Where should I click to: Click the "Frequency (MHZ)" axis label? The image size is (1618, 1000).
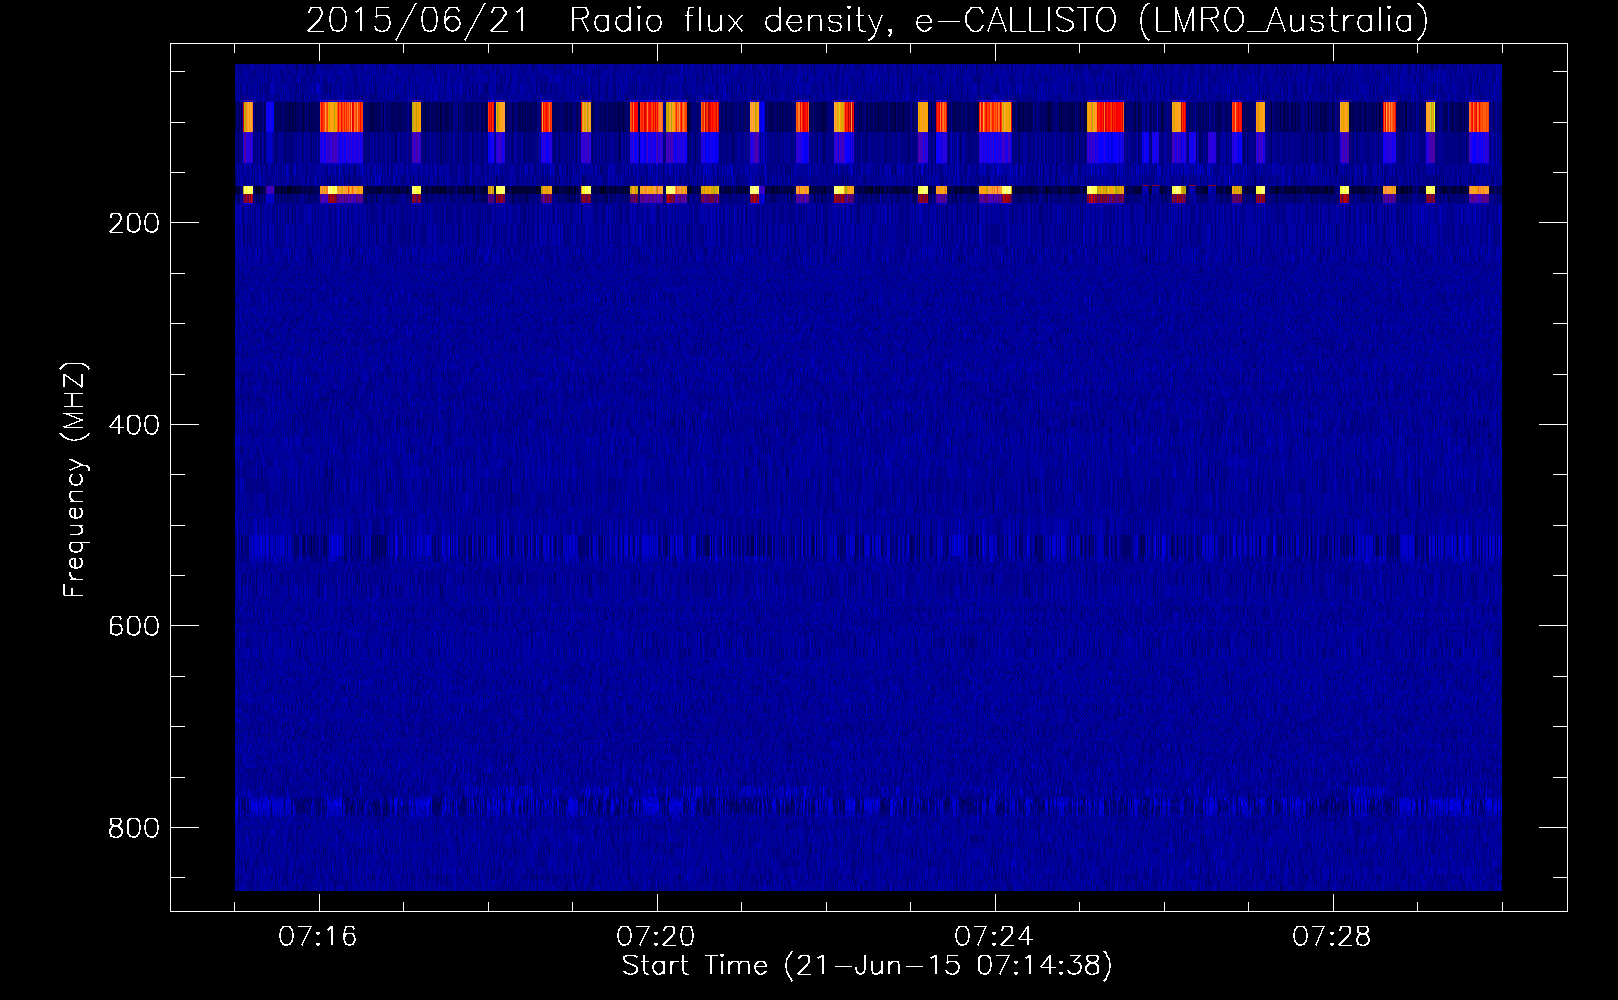tap(75, 480)
